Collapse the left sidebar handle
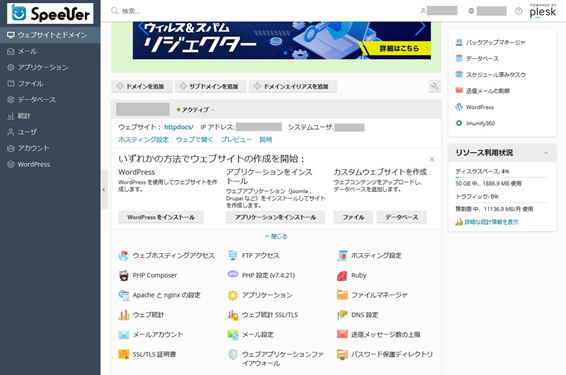The height and width of the screenshot is (375, 566). [104, 189]
